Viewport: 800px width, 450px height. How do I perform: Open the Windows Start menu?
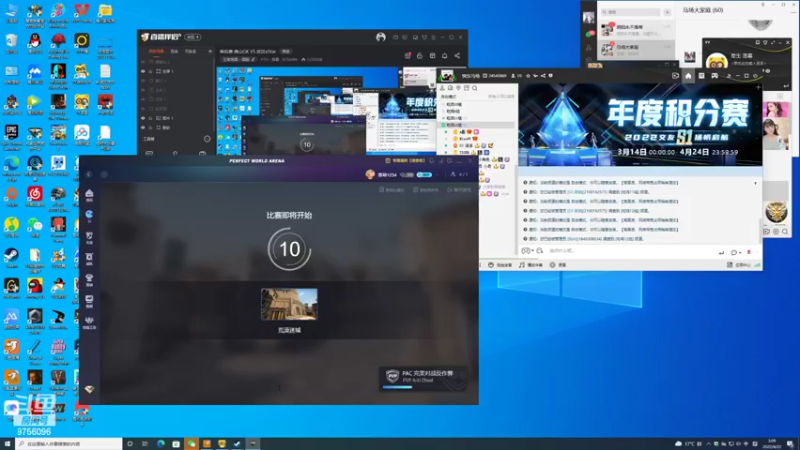click(7, 444)
